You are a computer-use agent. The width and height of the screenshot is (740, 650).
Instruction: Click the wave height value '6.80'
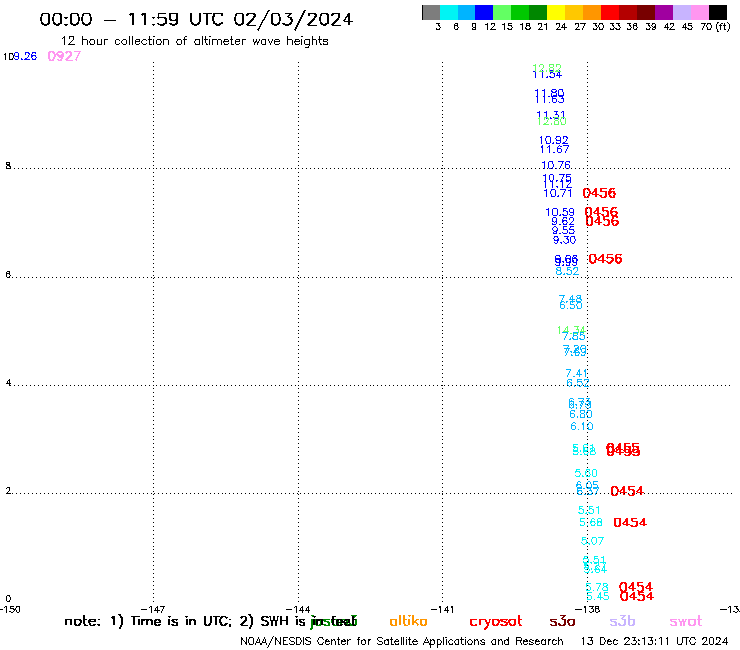click(x=581, y=414)
